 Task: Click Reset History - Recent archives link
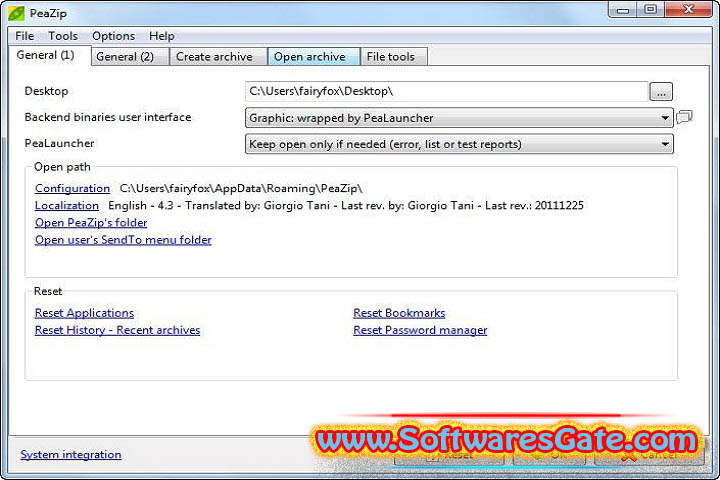(x=118, y=330)
